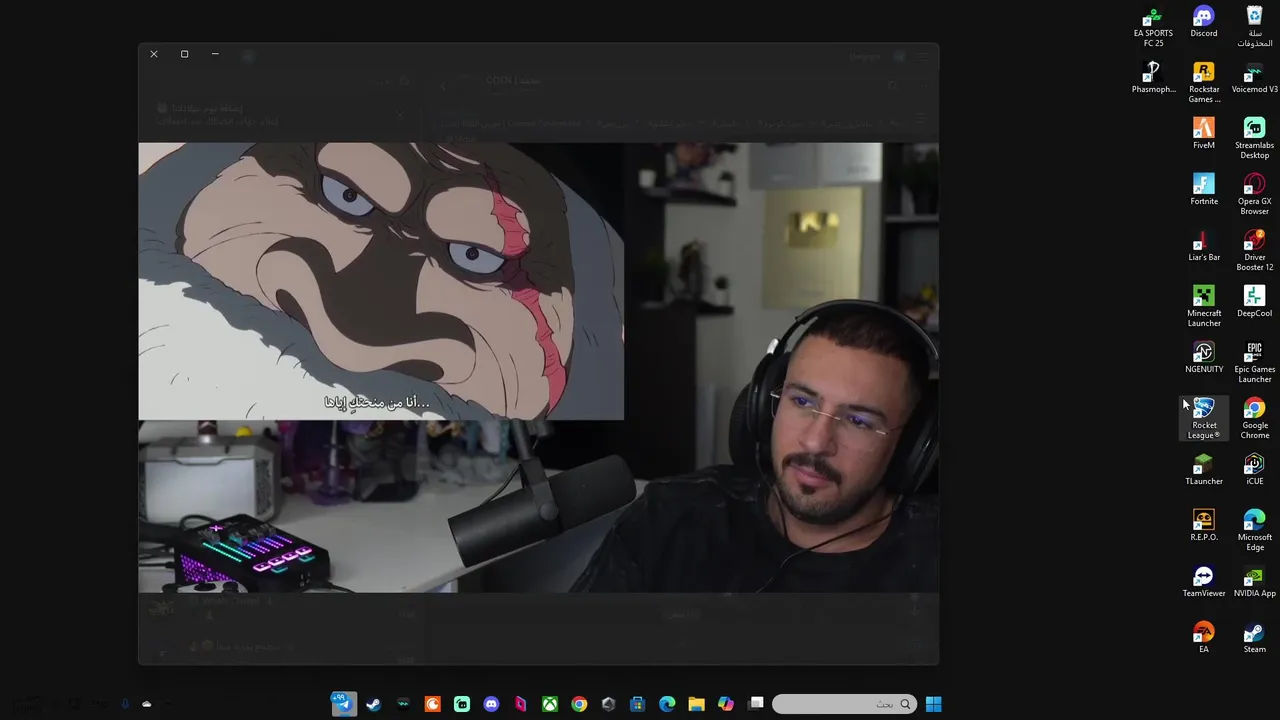Click the microphone icon in the system tray

(125, 704)
